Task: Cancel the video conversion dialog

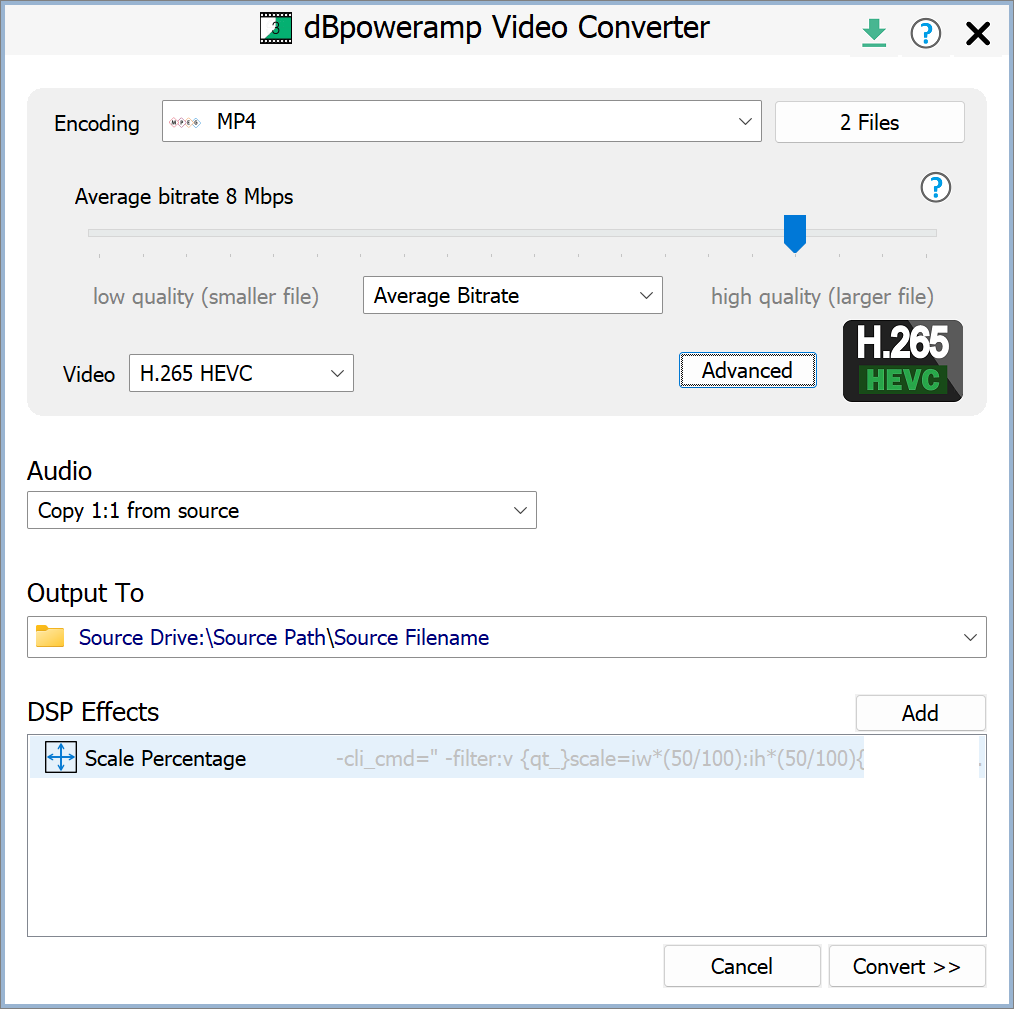Action: tap(741, 966)
